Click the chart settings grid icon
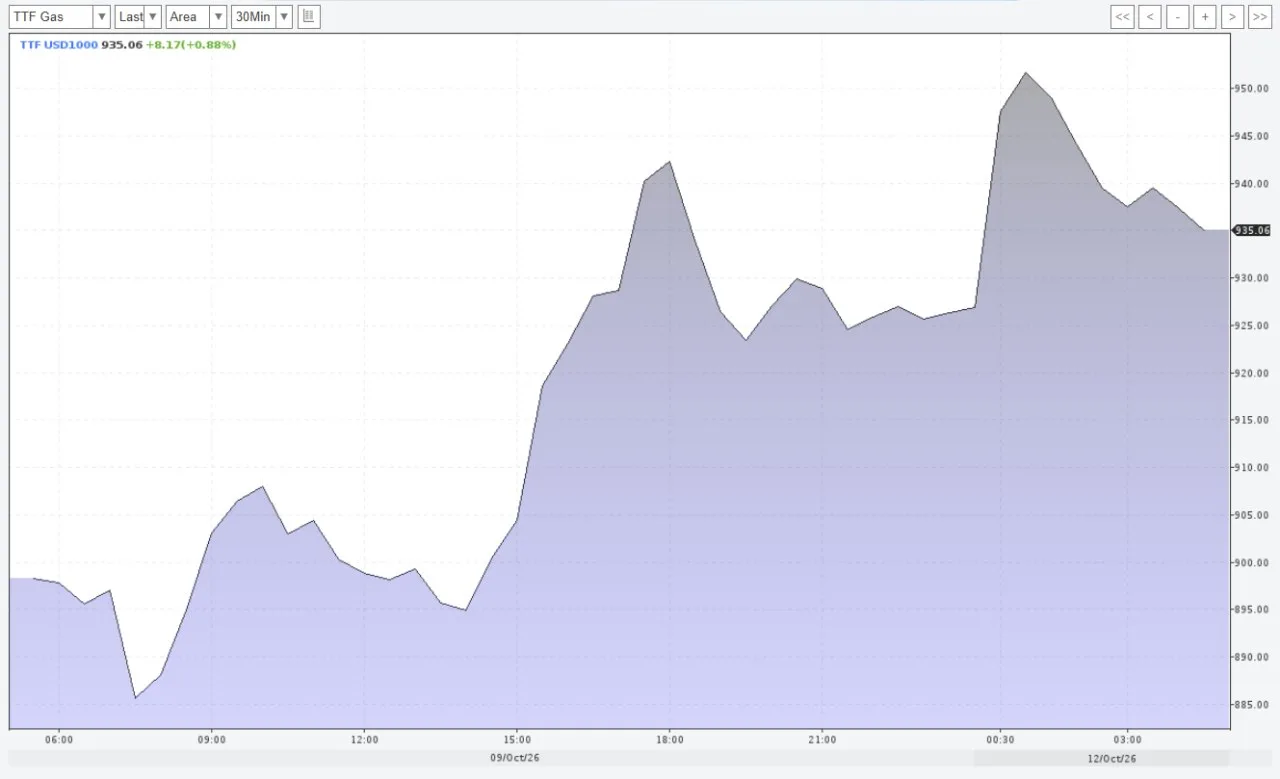Screen dimensions: 1280x779 click(309, 17)
